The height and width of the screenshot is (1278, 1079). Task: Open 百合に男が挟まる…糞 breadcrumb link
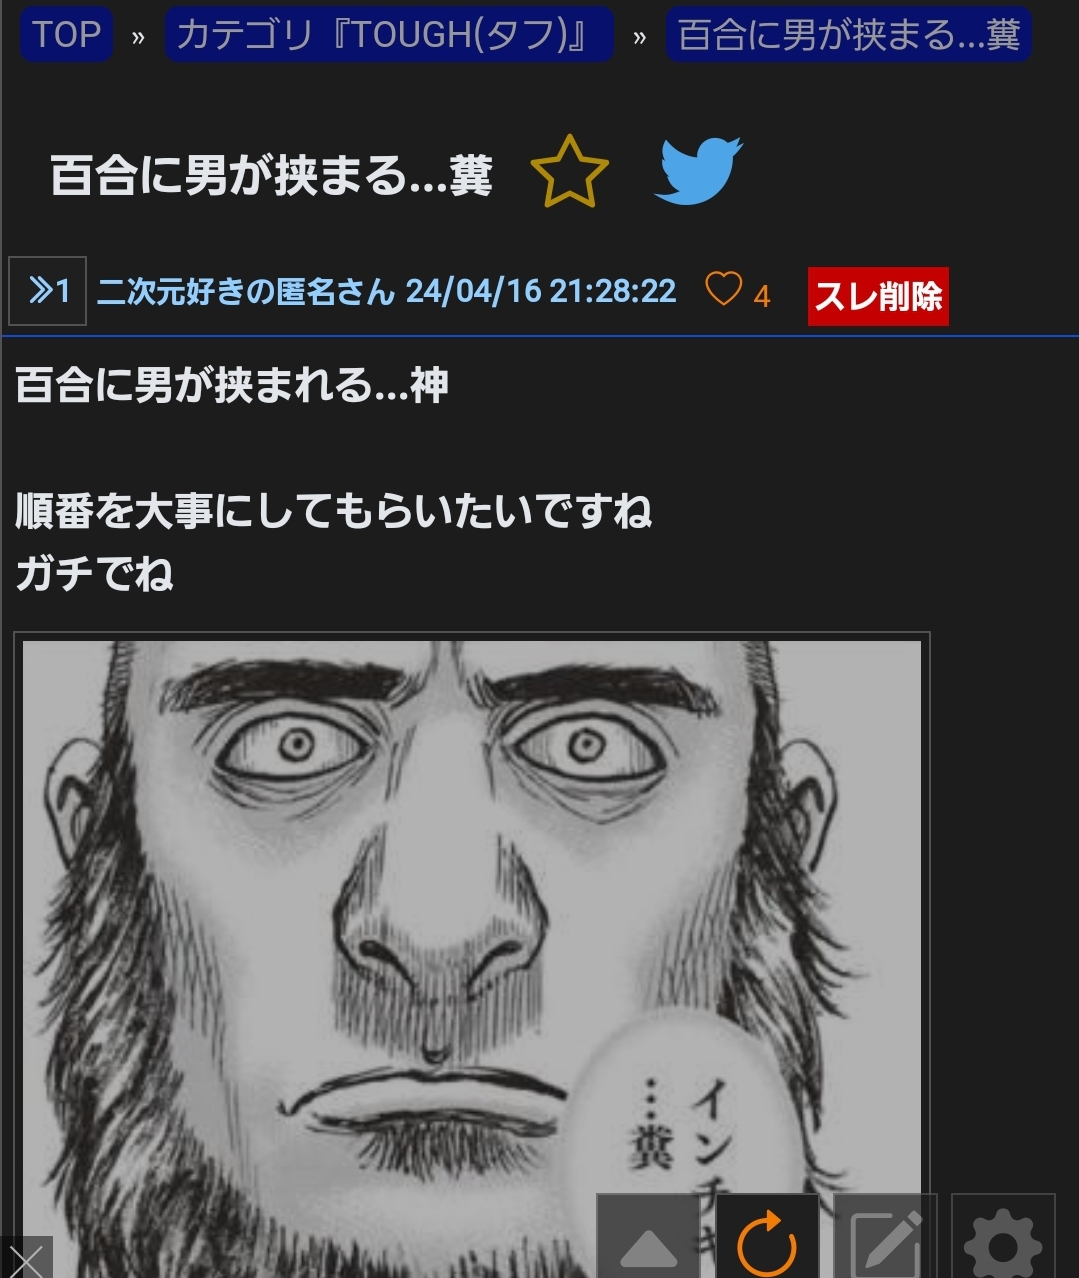point(848,35)
